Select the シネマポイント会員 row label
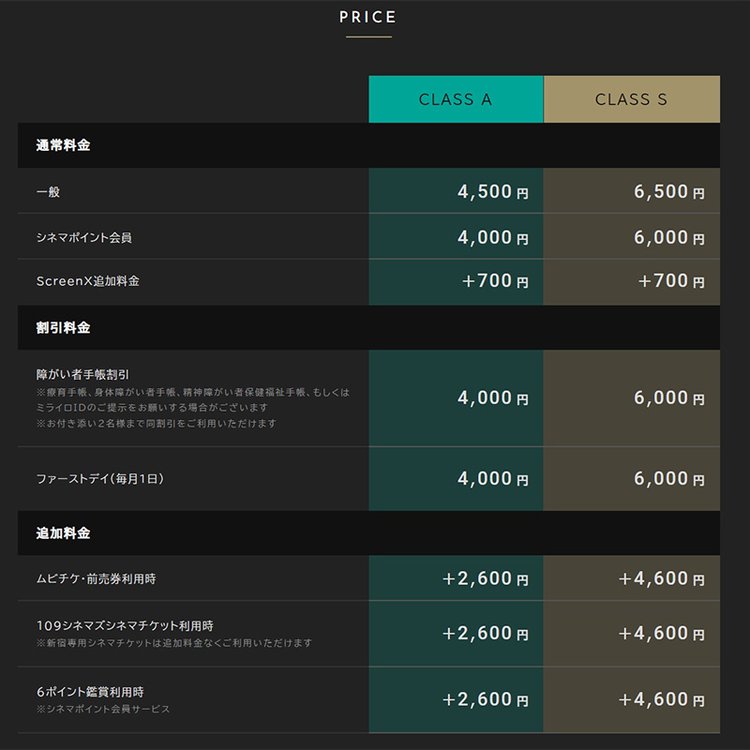Viewport: 750px width, 750px height. pos(84,238)
